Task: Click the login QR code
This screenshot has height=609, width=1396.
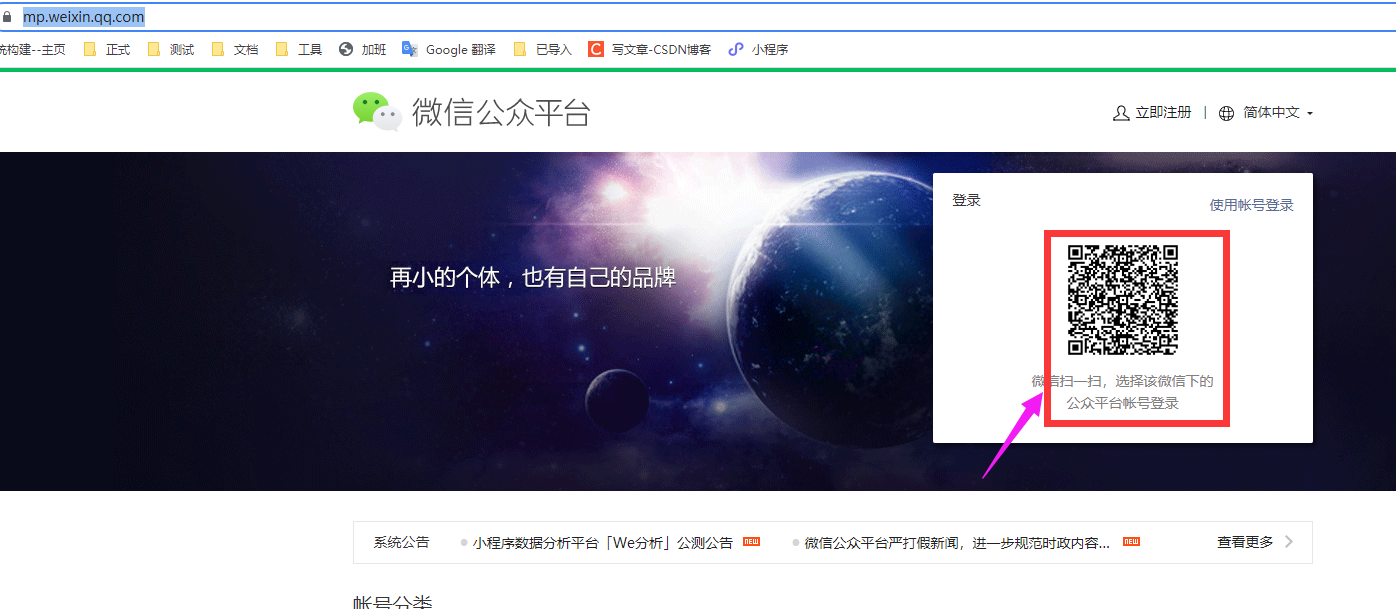Action: [x=1123, y=300]
